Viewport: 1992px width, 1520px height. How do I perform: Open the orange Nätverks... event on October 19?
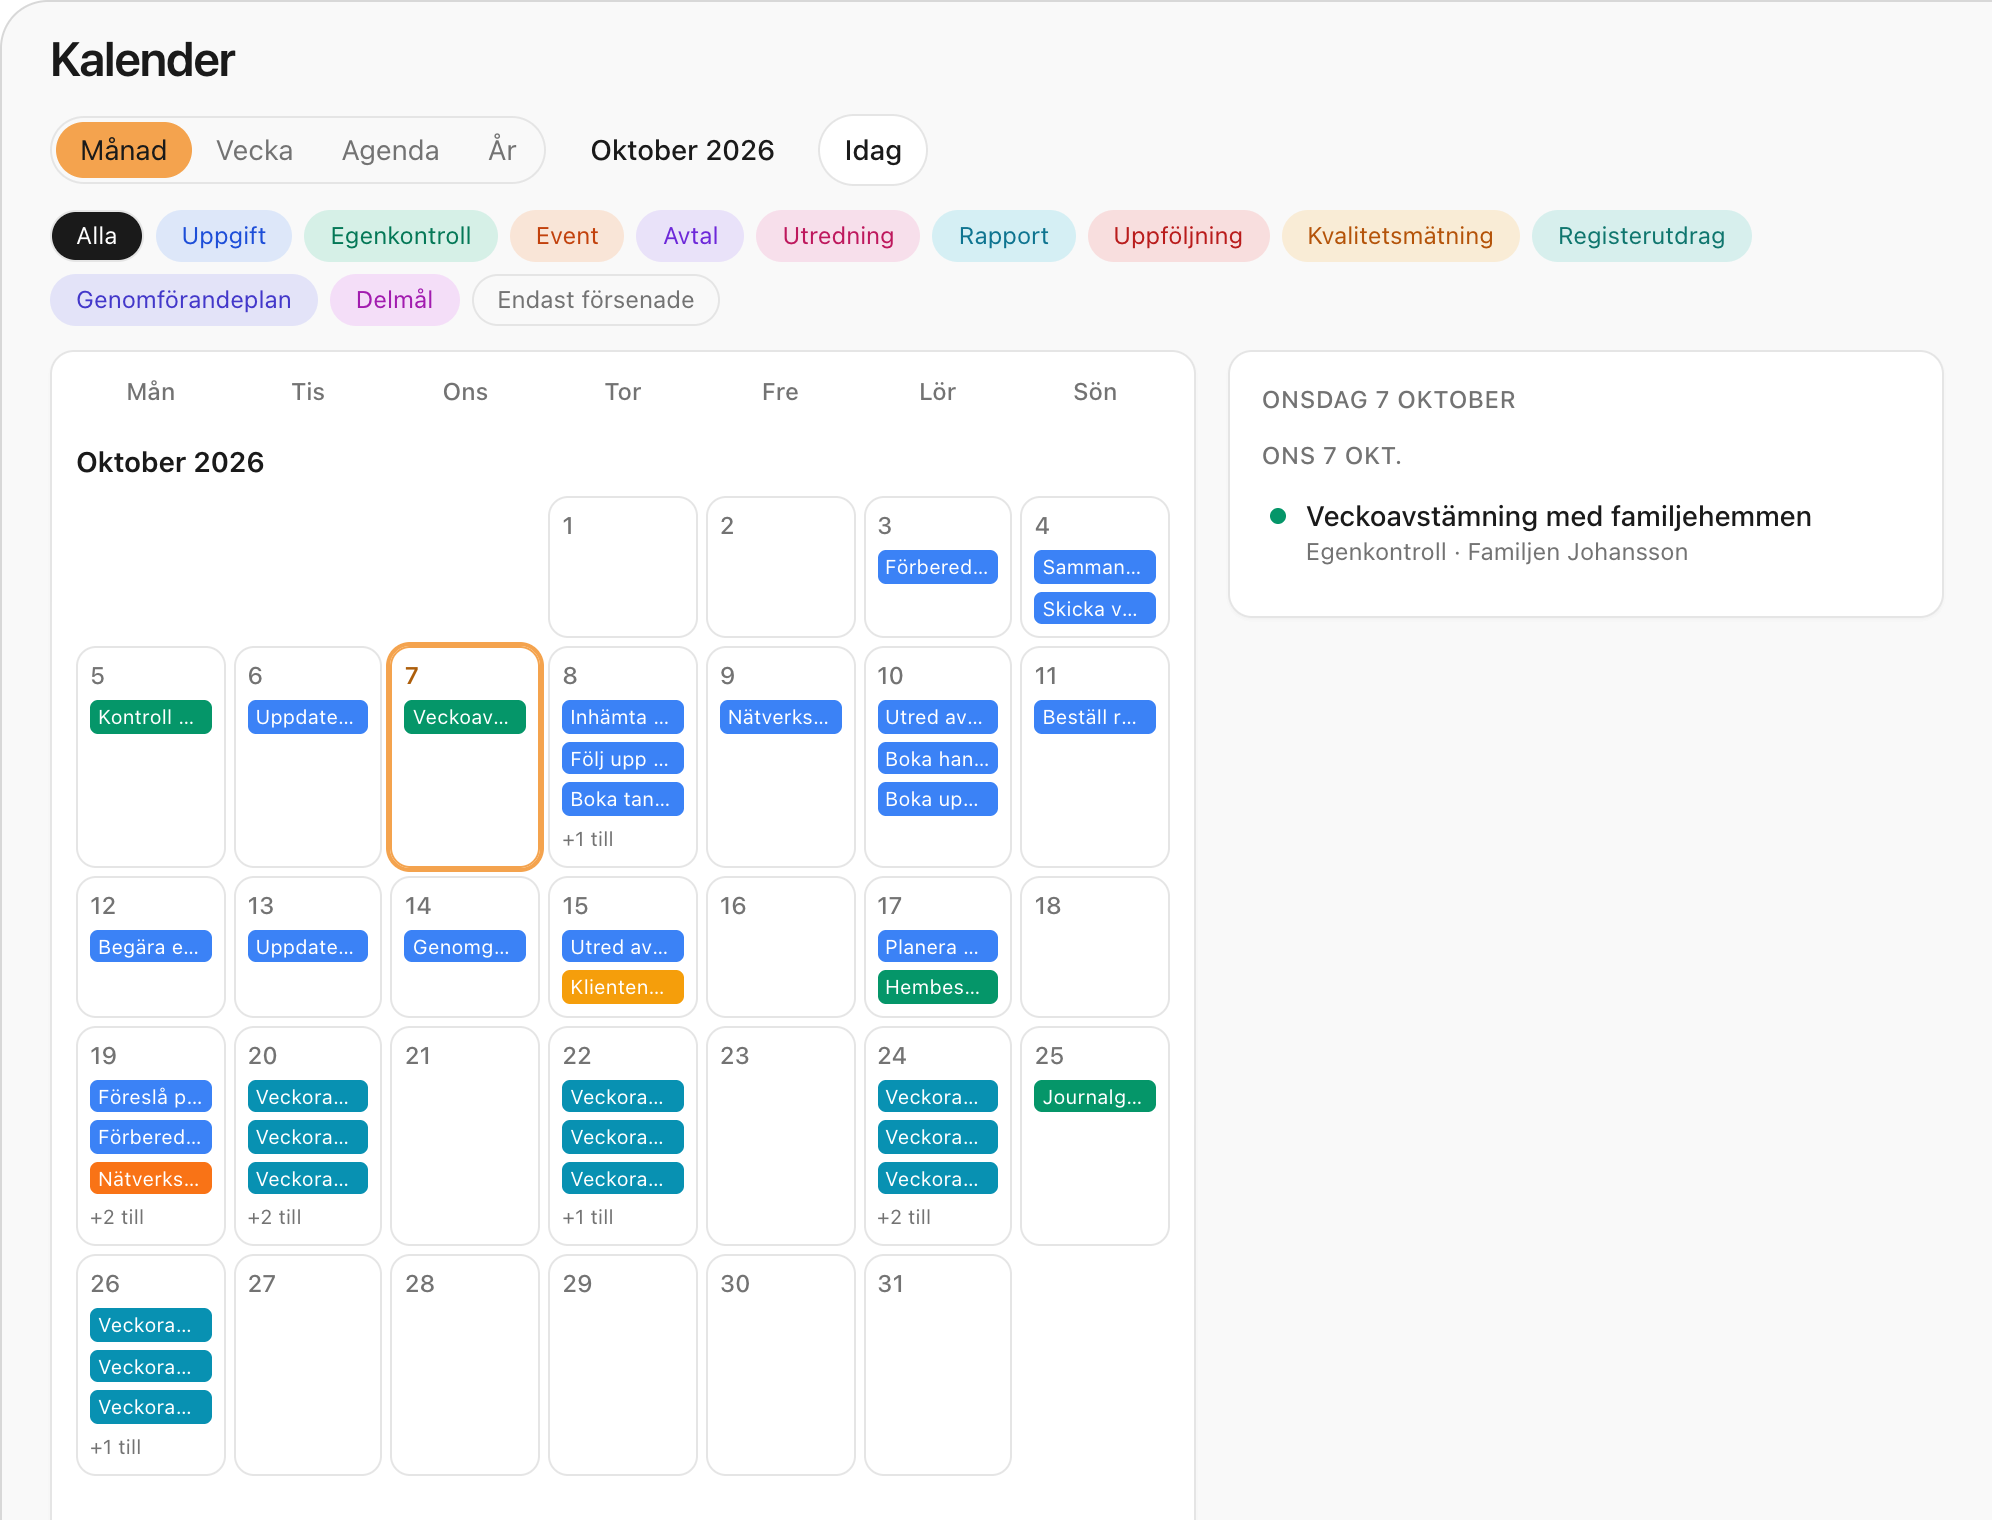click(151, 1179)
